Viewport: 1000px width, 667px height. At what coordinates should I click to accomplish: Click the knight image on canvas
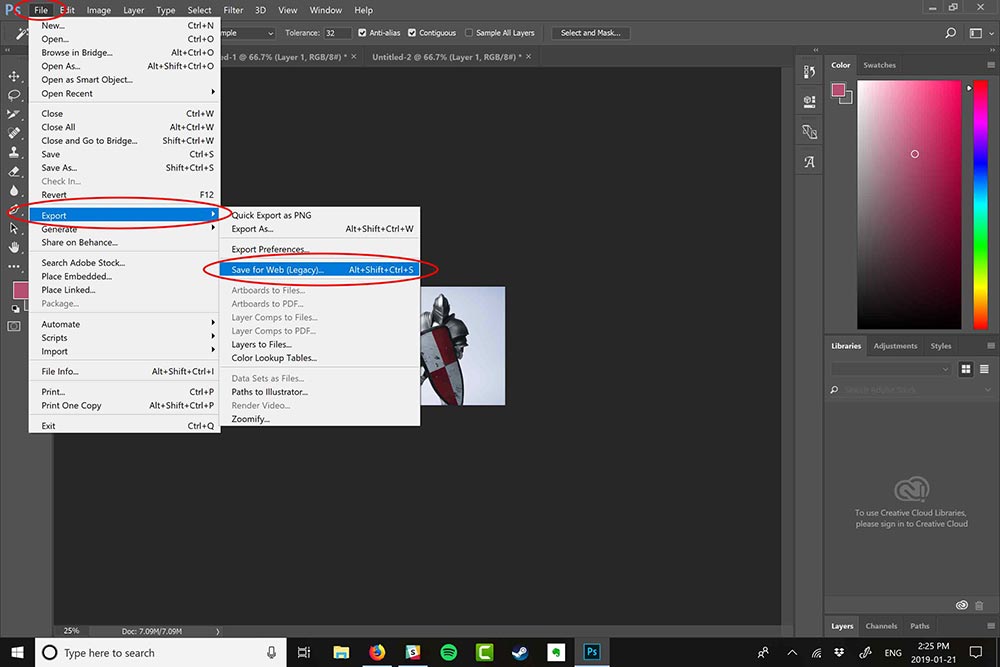(x=462, y=346)
